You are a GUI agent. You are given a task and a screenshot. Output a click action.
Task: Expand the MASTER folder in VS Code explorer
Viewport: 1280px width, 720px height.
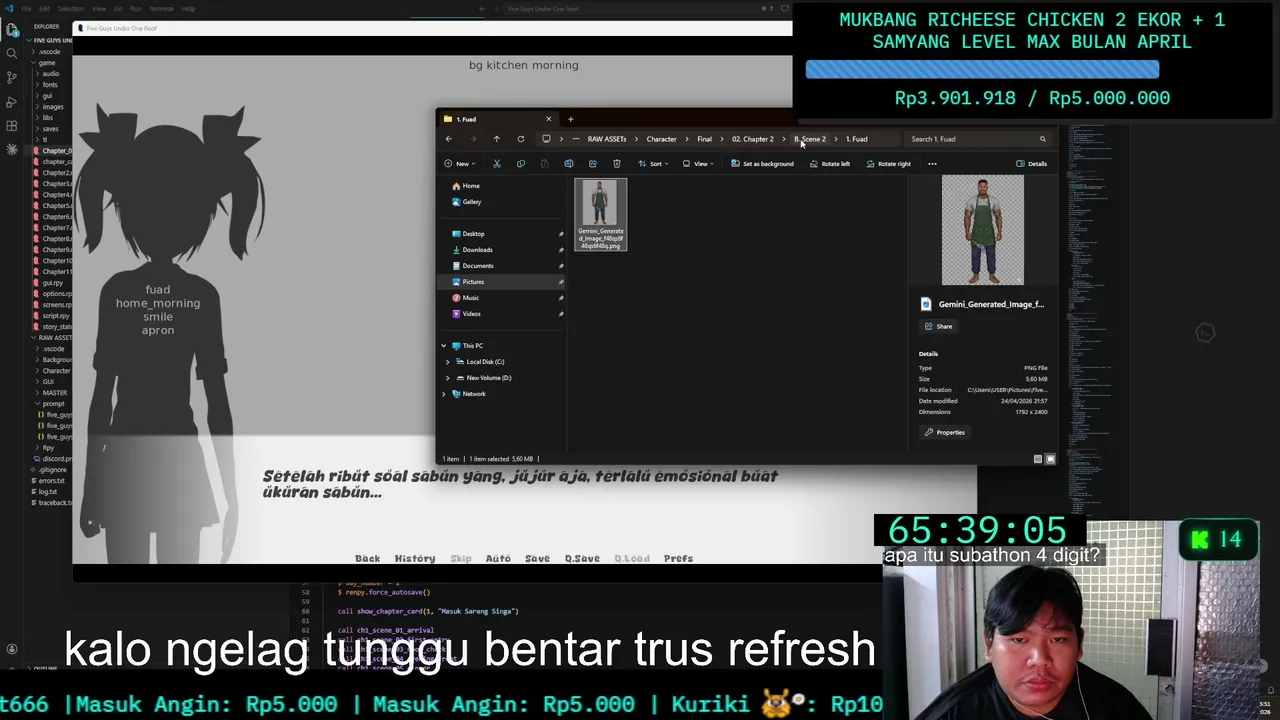coord(54,393)
